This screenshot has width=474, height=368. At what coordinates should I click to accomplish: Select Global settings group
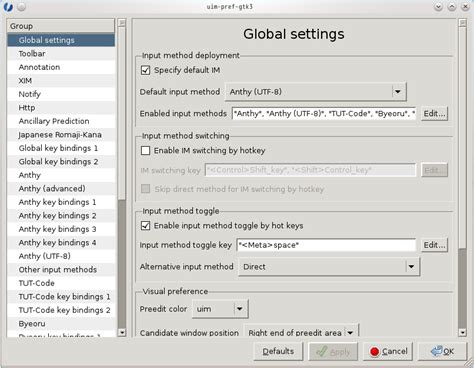click(61, 40)
